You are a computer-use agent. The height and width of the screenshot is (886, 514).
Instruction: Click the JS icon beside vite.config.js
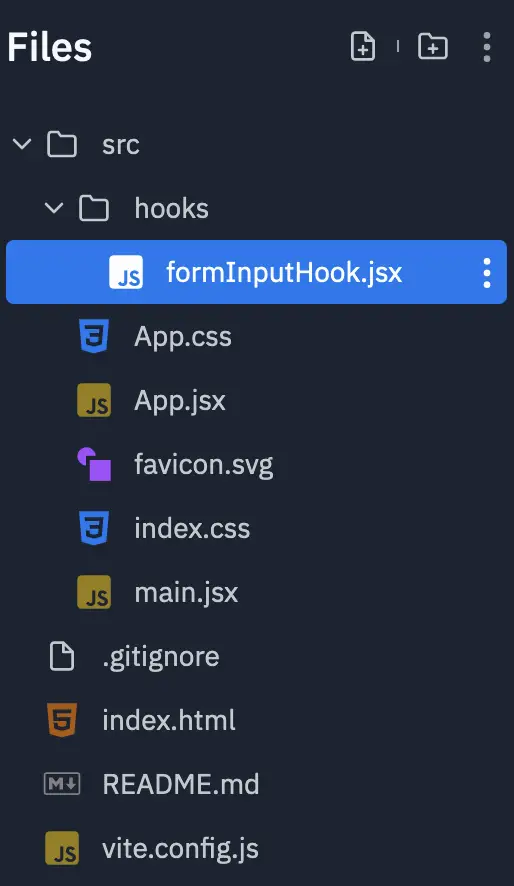[62, 848]
